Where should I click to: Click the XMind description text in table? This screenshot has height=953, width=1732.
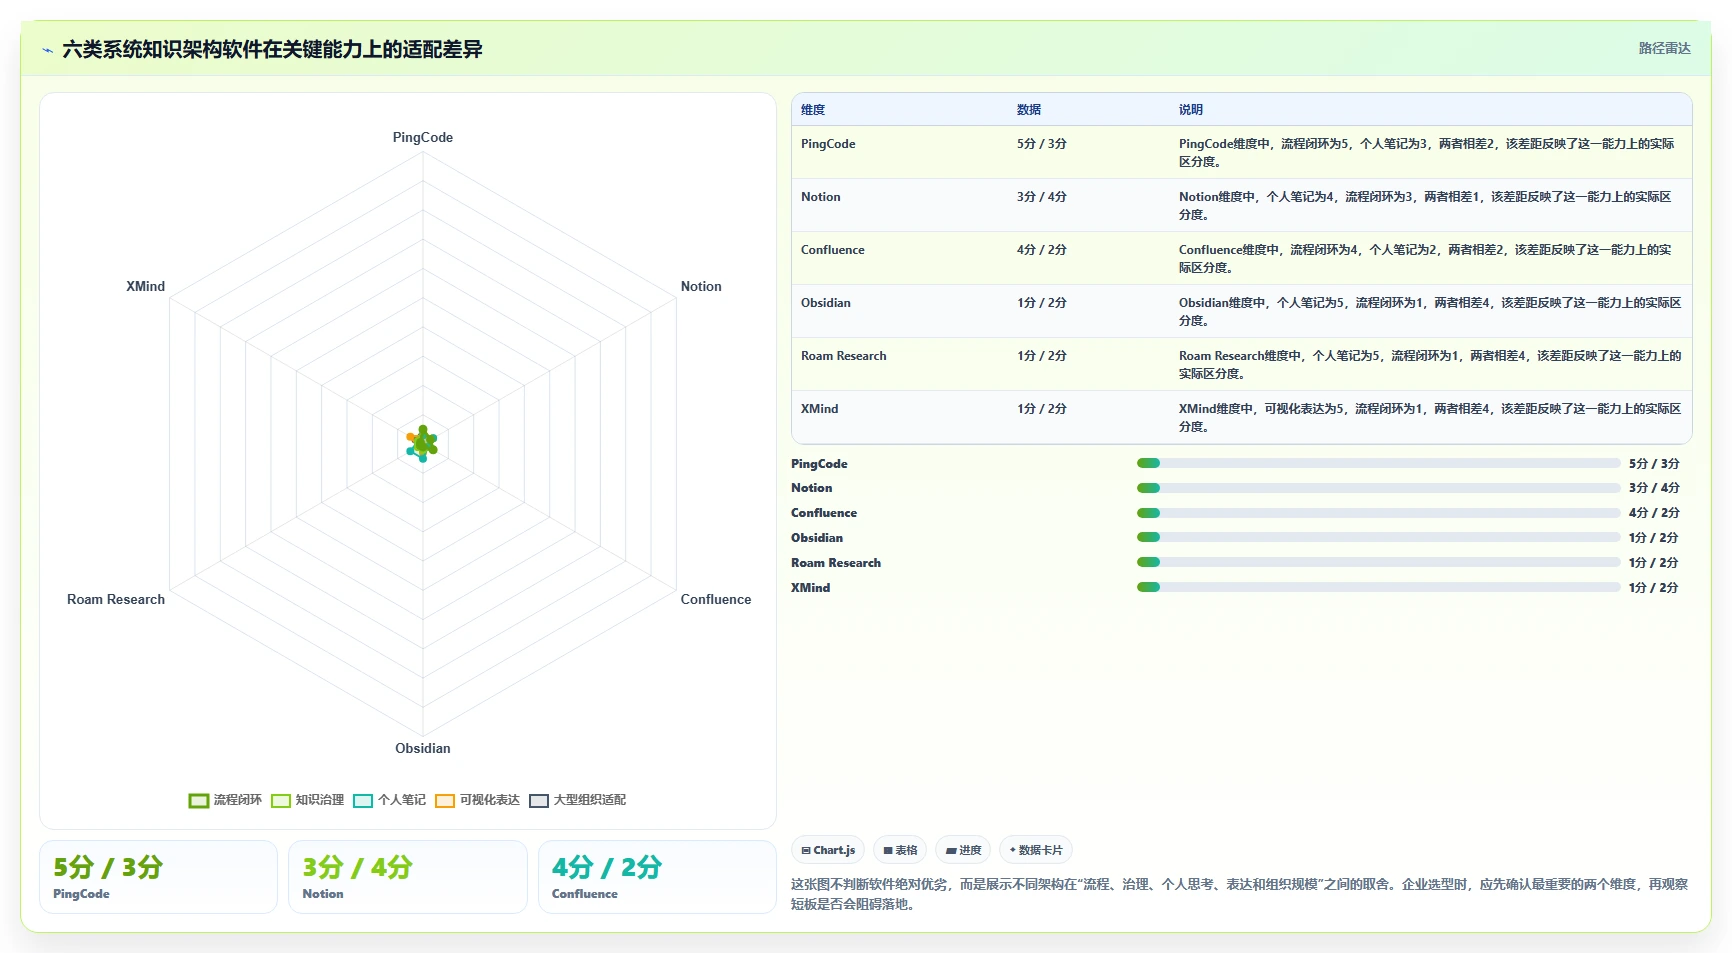1430,418
